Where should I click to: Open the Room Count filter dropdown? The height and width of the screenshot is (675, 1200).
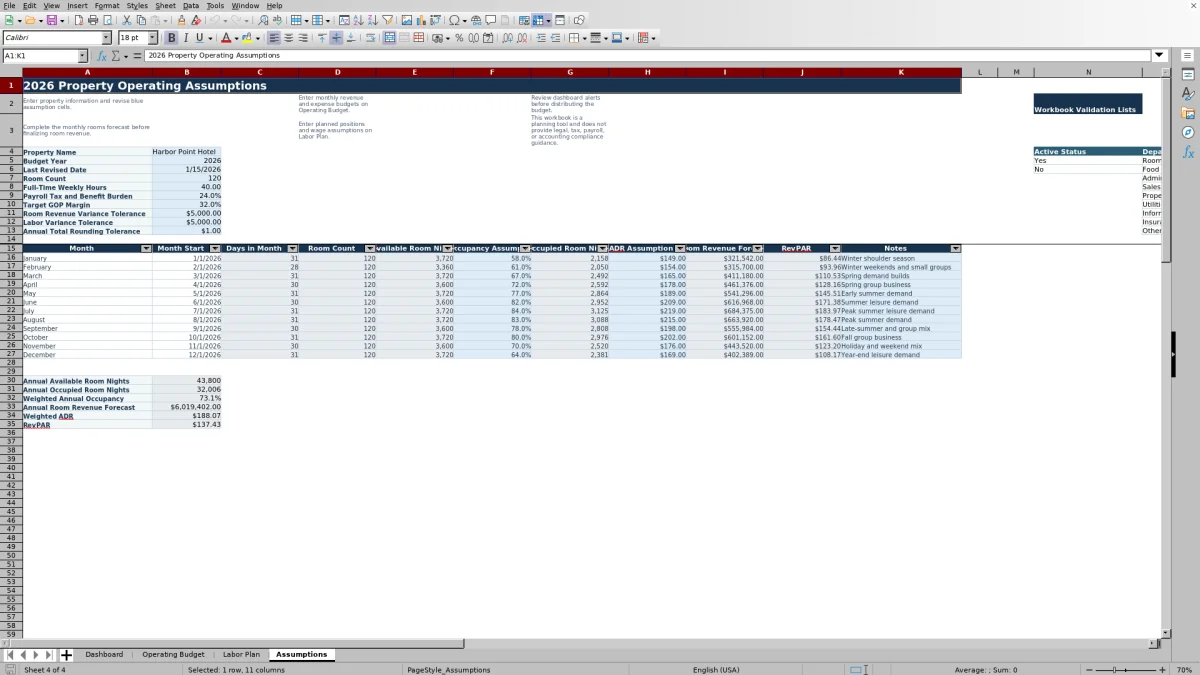click(x=370, y=248)
